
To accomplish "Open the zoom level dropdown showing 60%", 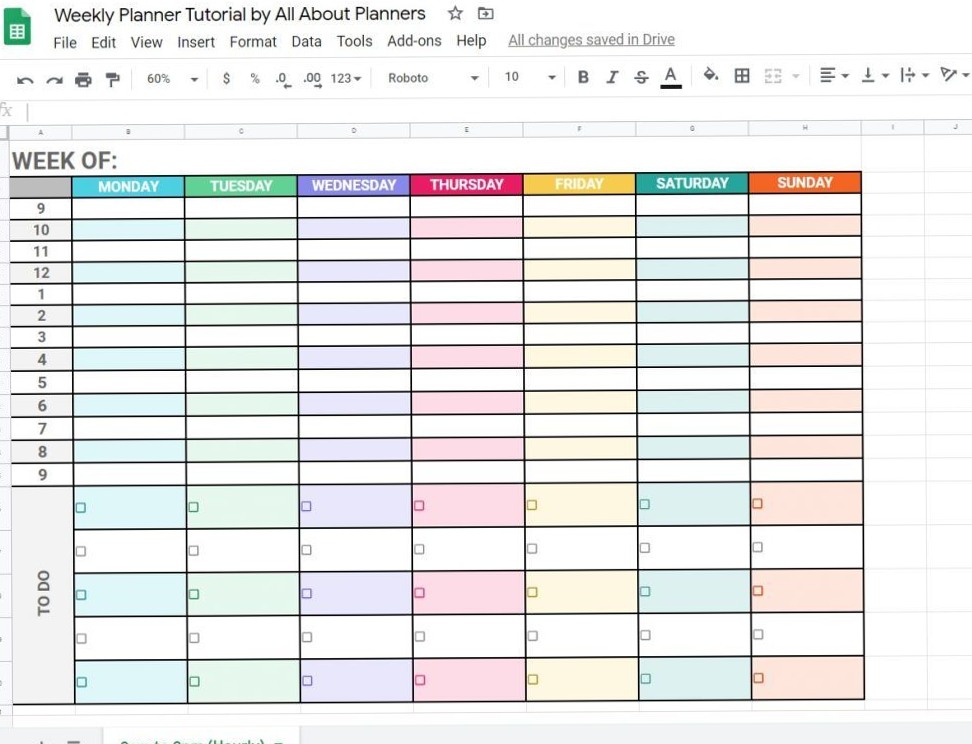I will [x=170, y=76].
